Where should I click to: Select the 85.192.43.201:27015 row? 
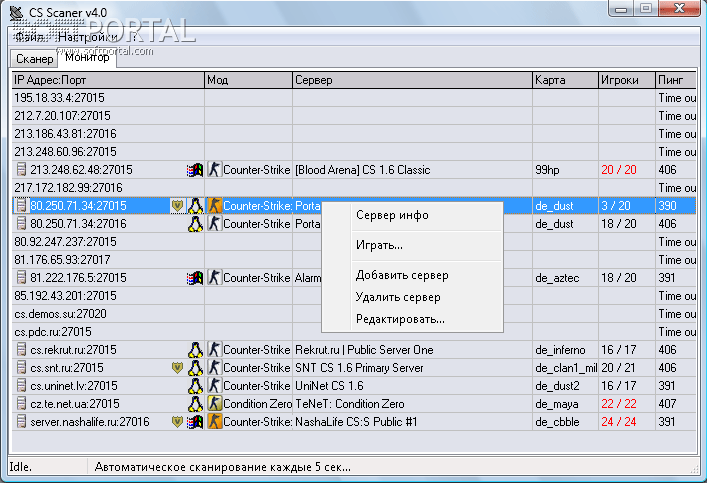(x=354, y=296)
